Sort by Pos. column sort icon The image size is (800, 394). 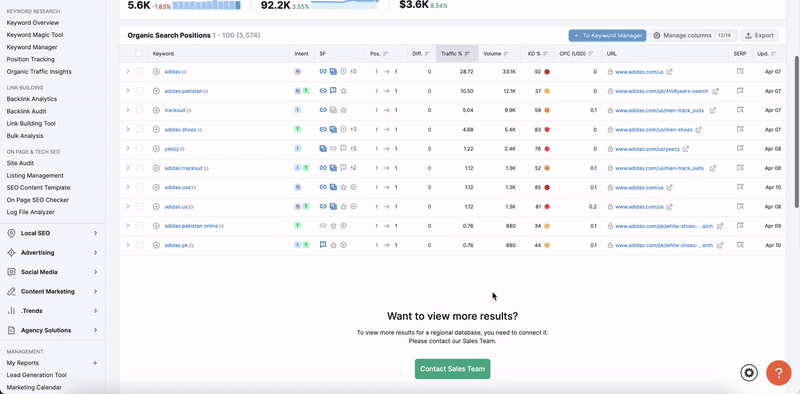click(x=386, y=54)
